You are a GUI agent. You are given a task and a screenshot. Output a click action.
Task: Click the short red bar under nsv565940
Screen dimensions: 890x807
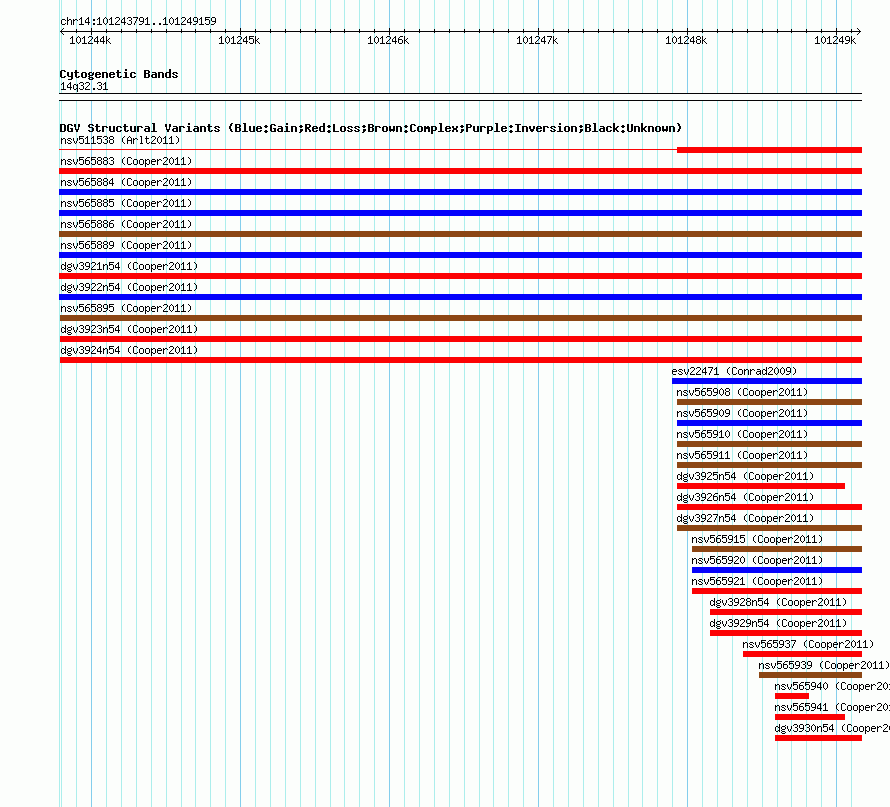coord(792,696)
